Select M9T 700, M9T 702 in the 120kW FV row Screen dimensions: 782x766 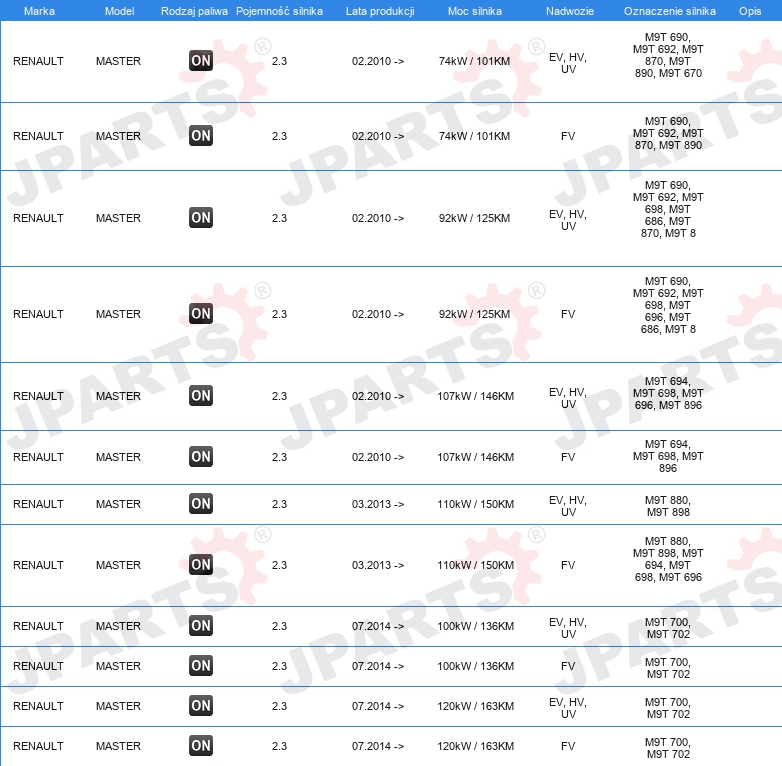click(x=668, y=748)
